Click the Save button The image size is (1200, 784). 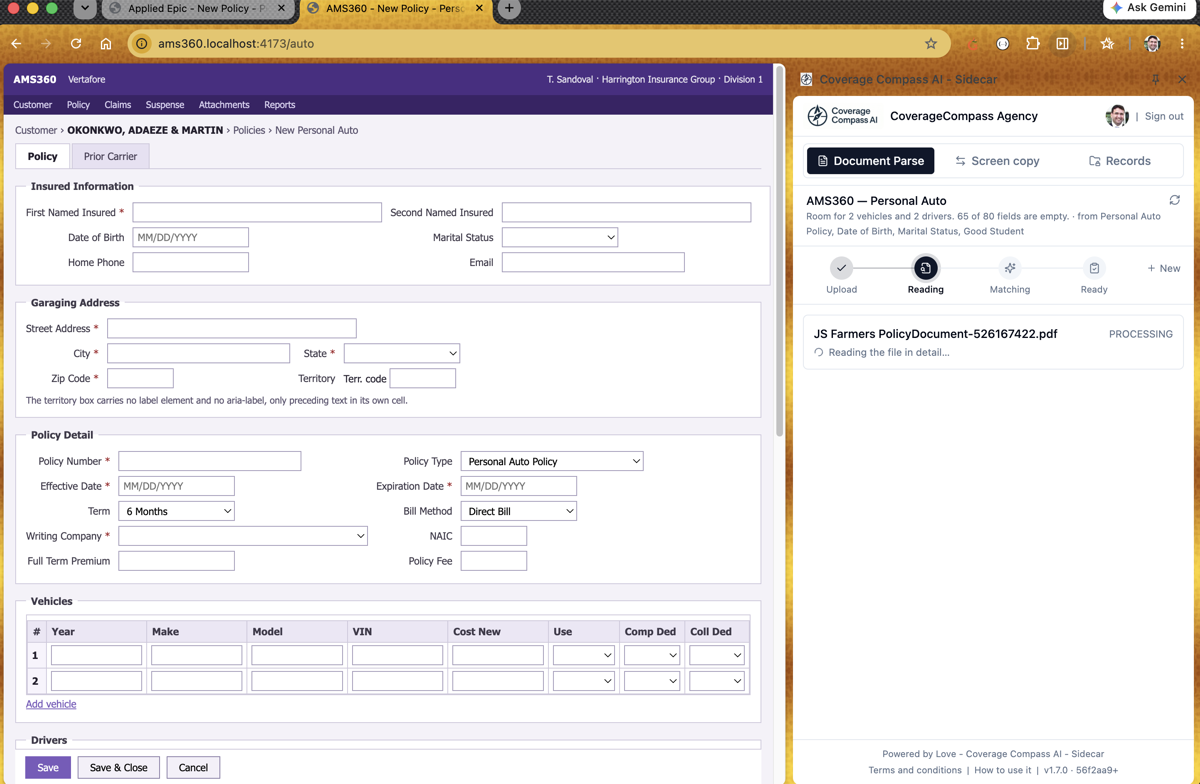[x=48, y=768]
